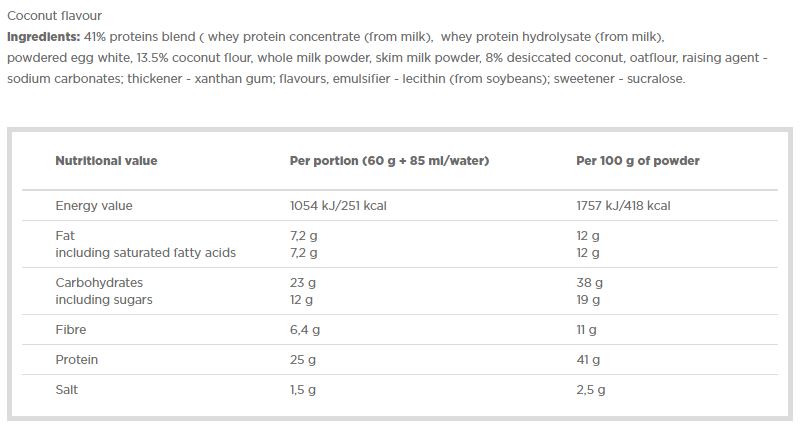Click the "Carbohydrates" row label
This screenshot has width=804, height=431.
99,283
